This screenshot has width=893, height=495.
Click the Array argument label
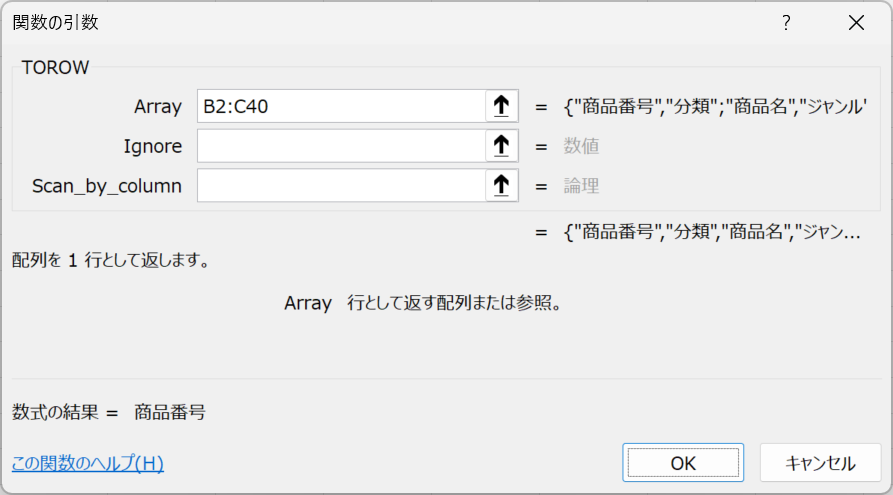158,107
